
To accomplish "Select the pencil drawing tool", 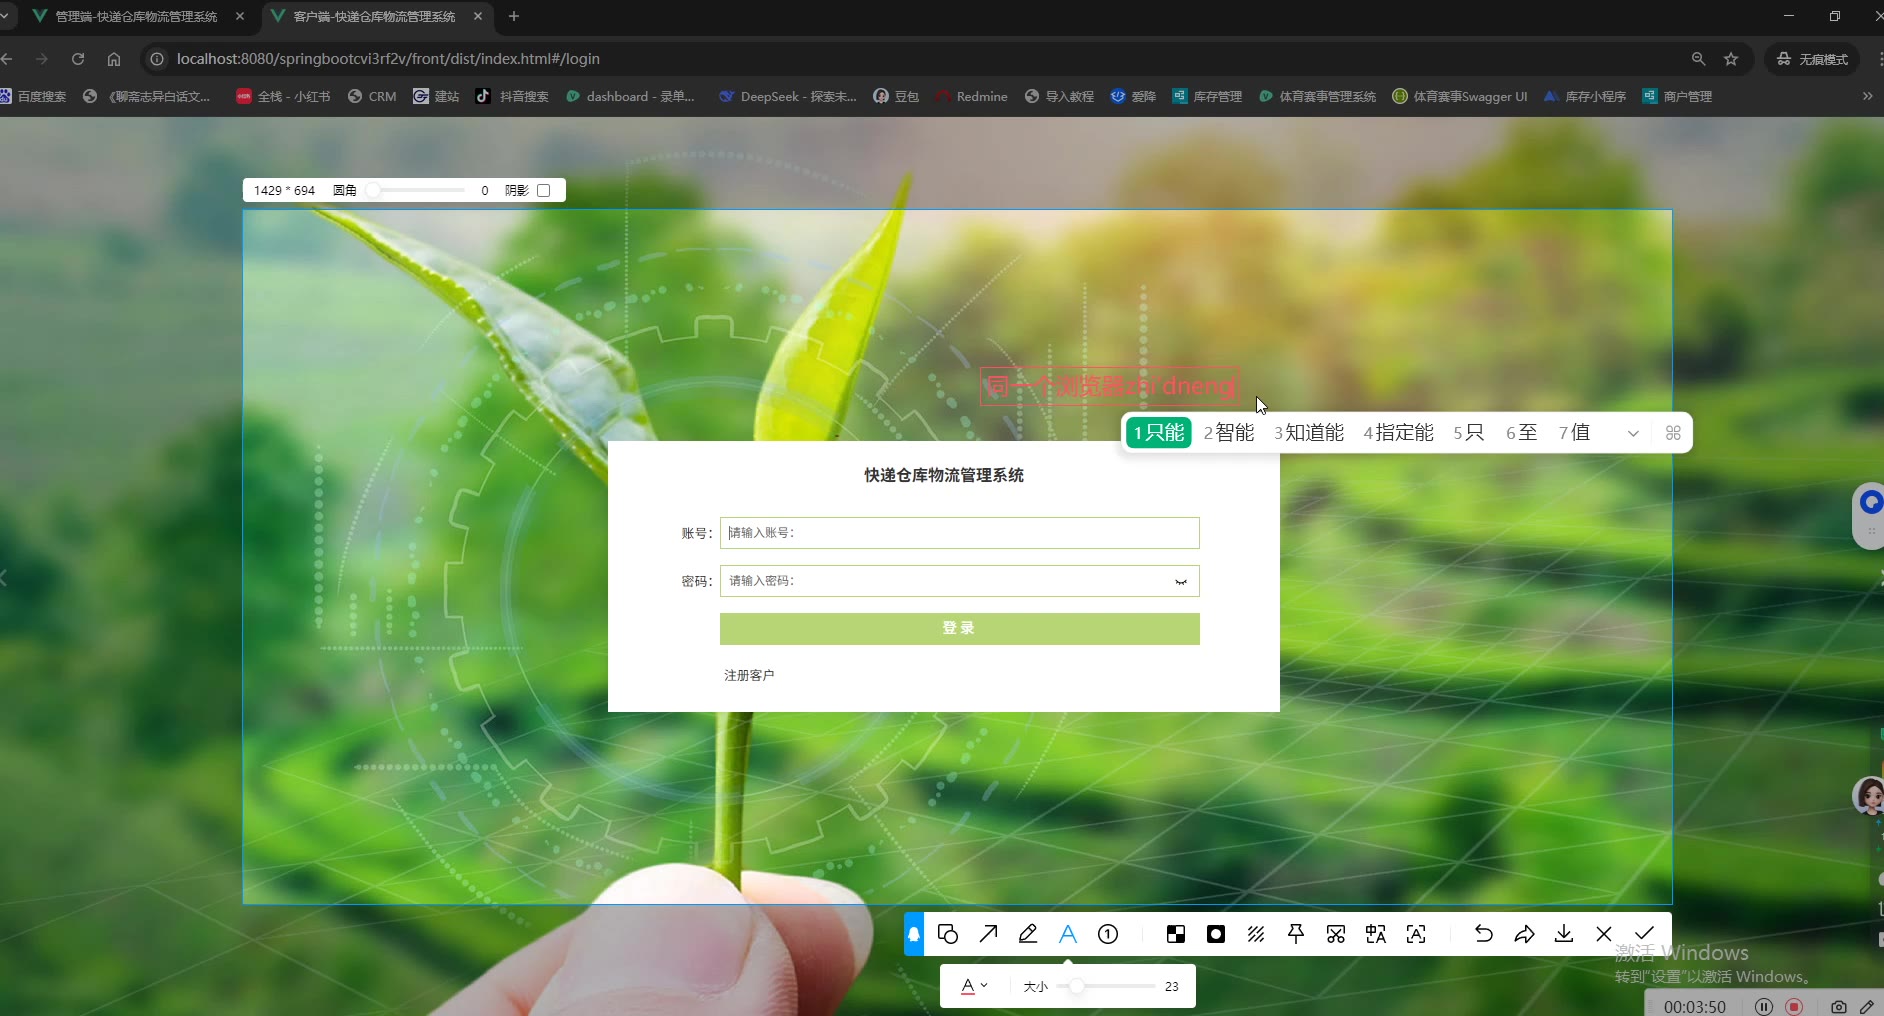I will 1028,934.
